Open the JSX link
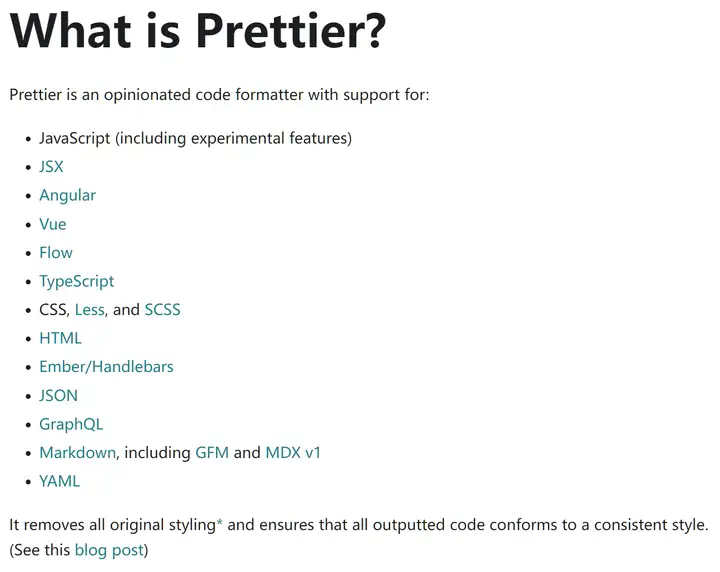The width and height of the screenshot is (720, 572). click(x=51, y=167)
